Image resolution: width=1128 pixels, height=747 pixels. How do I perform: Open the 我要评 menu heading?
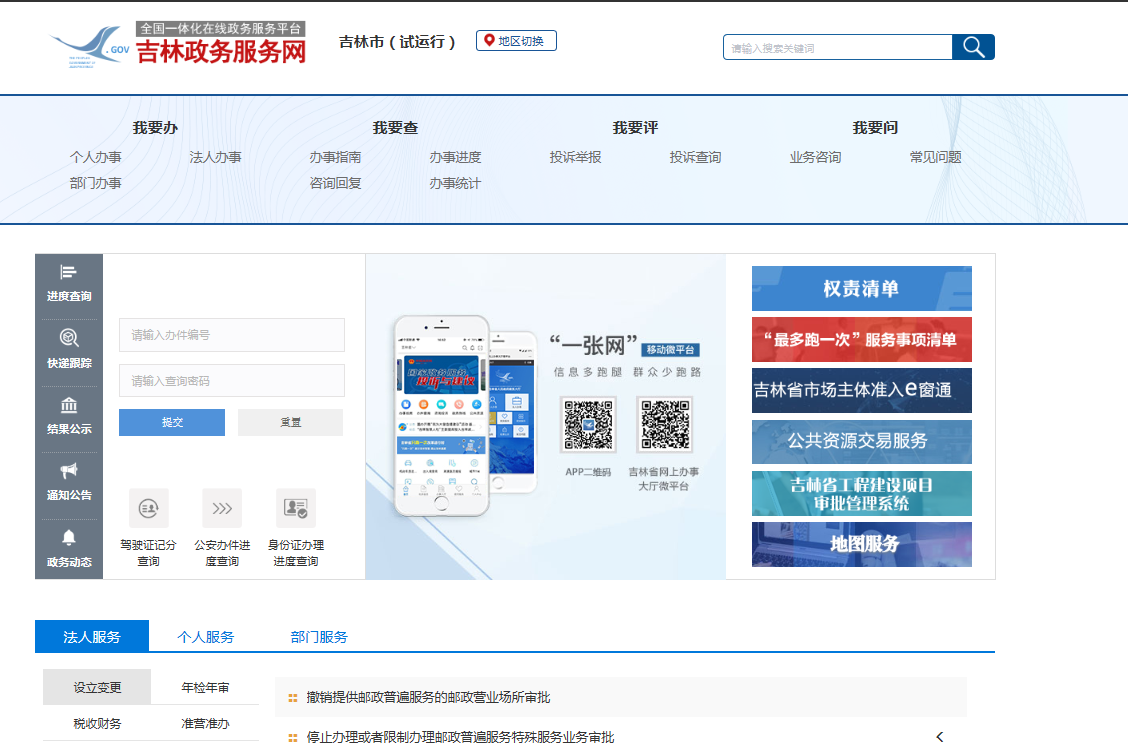(x=635, y=127)
